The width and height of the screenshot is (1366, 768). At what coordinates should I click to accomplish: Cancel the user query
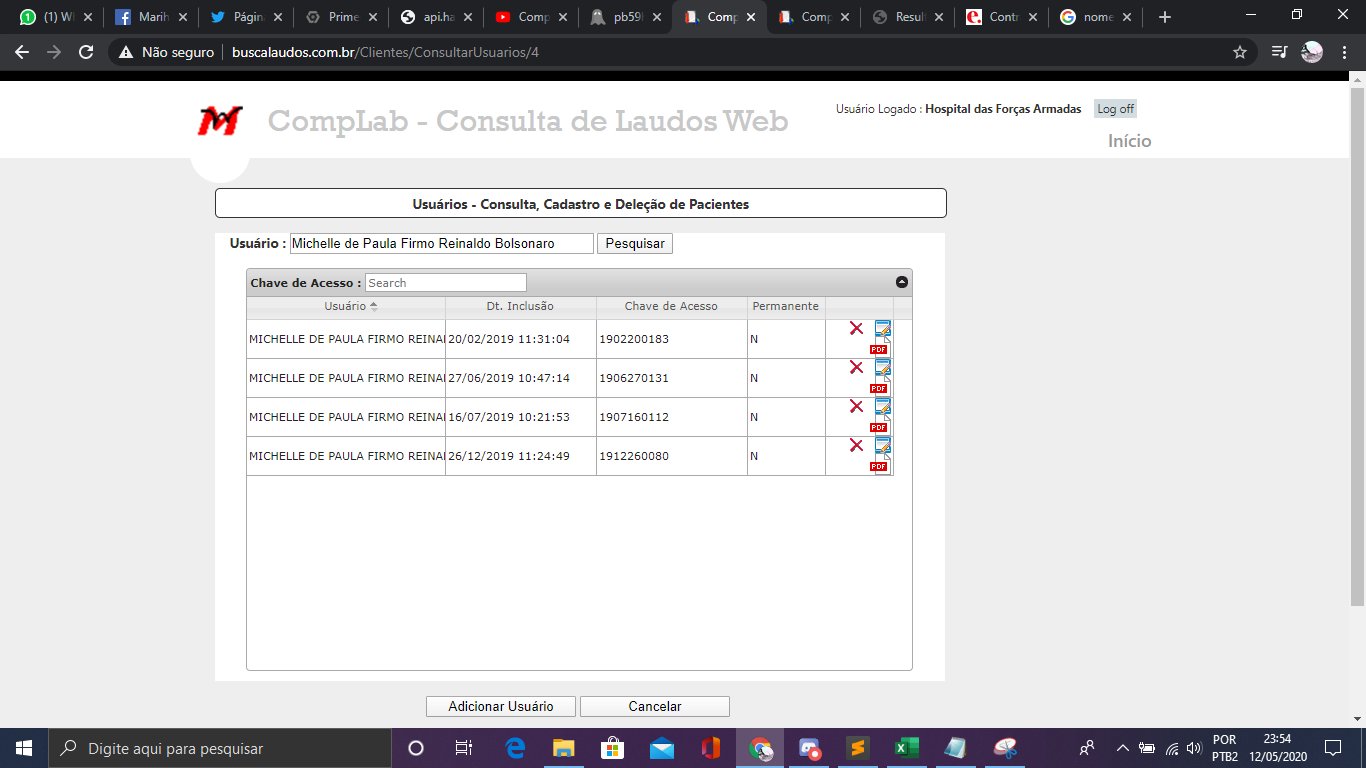(655, 706)
